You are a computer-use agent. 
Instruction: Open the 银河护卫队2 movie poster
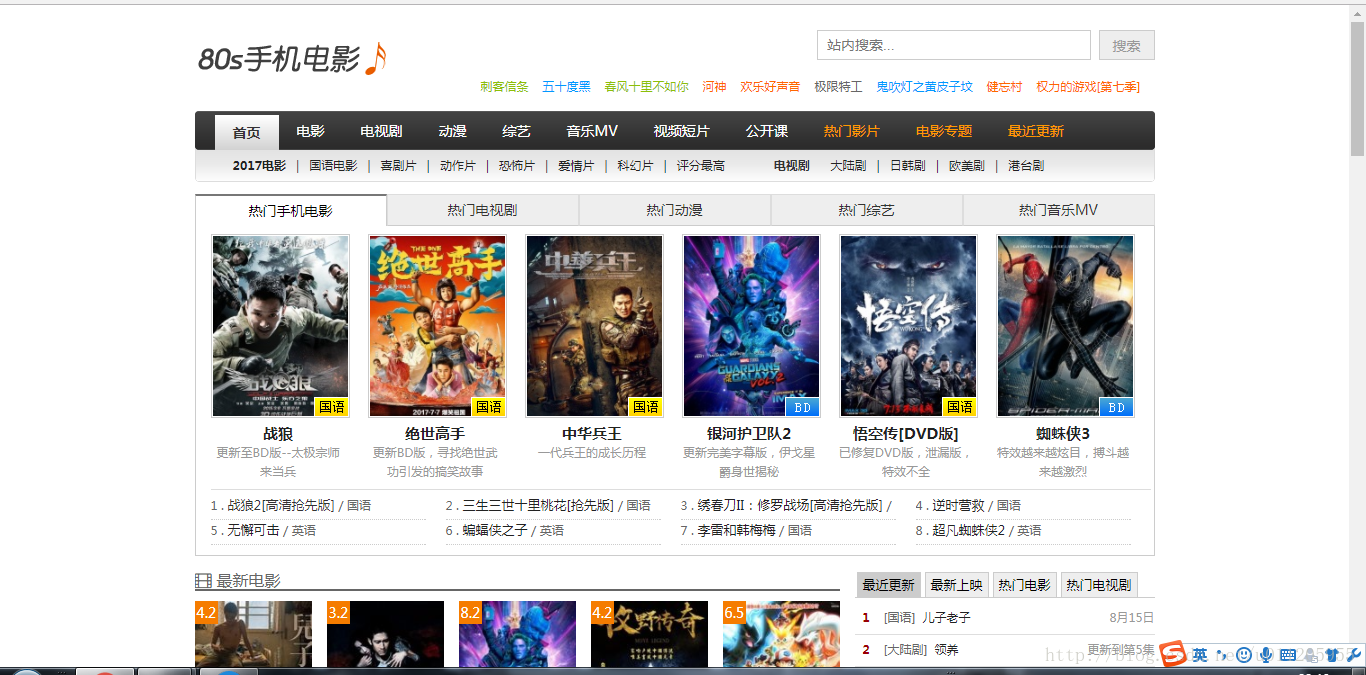[x=751, y=326]
